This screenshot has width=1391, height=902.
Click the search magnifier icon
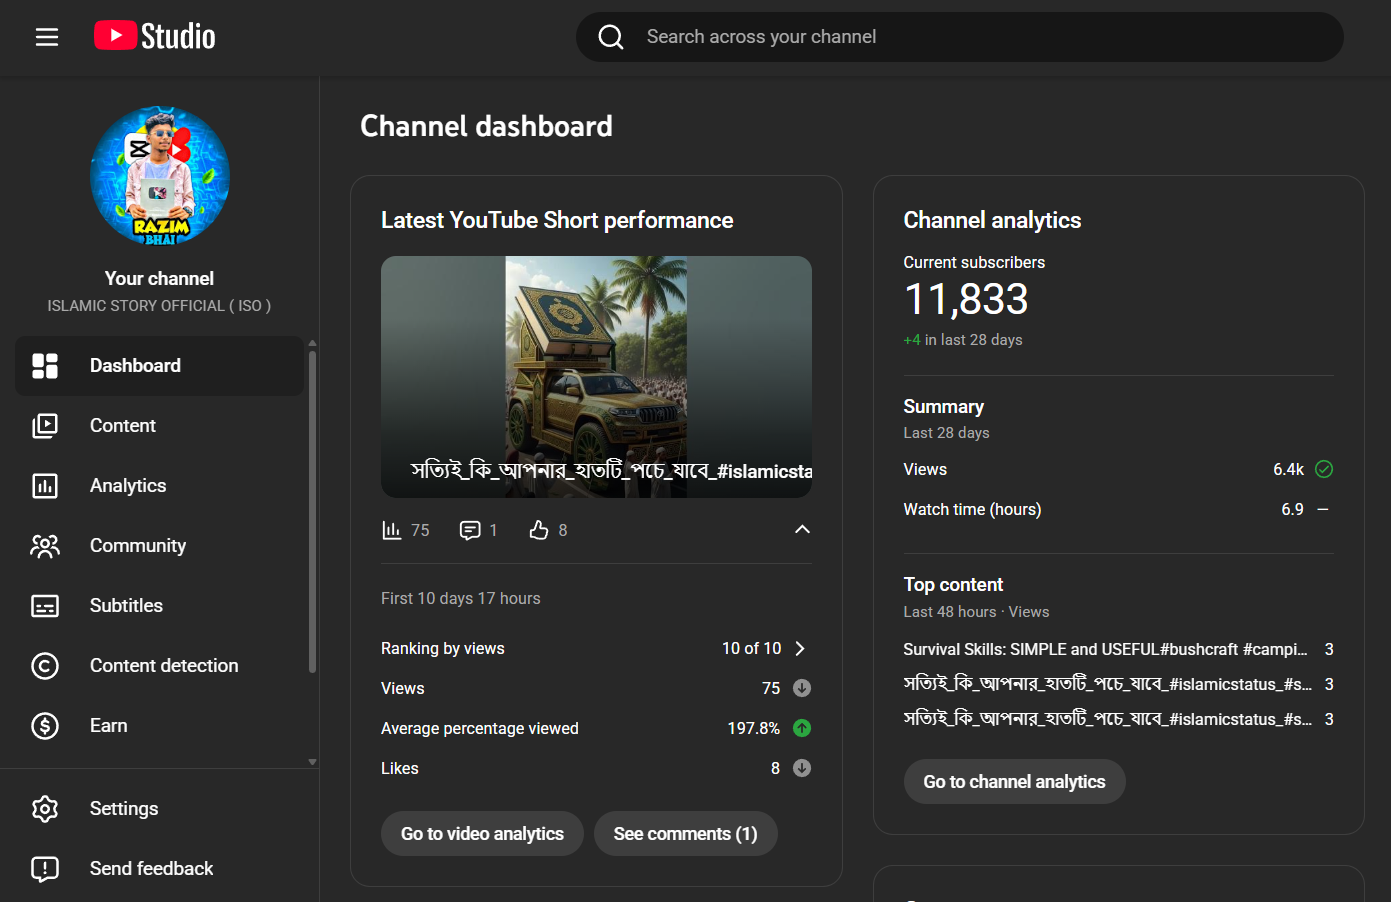(x=611, y=37)
